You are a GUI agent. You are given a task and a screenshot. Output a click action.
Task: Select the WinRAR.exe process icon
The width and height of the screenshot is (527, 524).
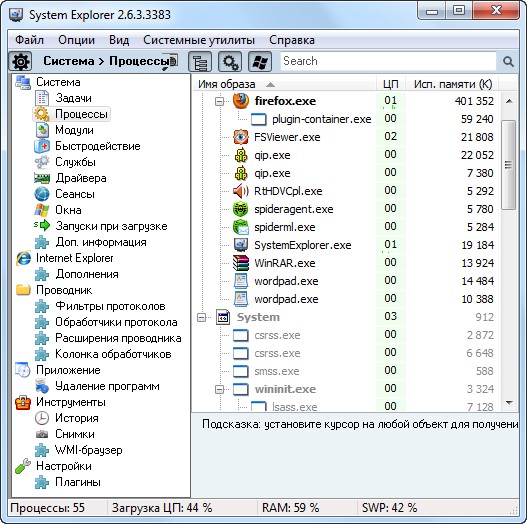[241, 263]
